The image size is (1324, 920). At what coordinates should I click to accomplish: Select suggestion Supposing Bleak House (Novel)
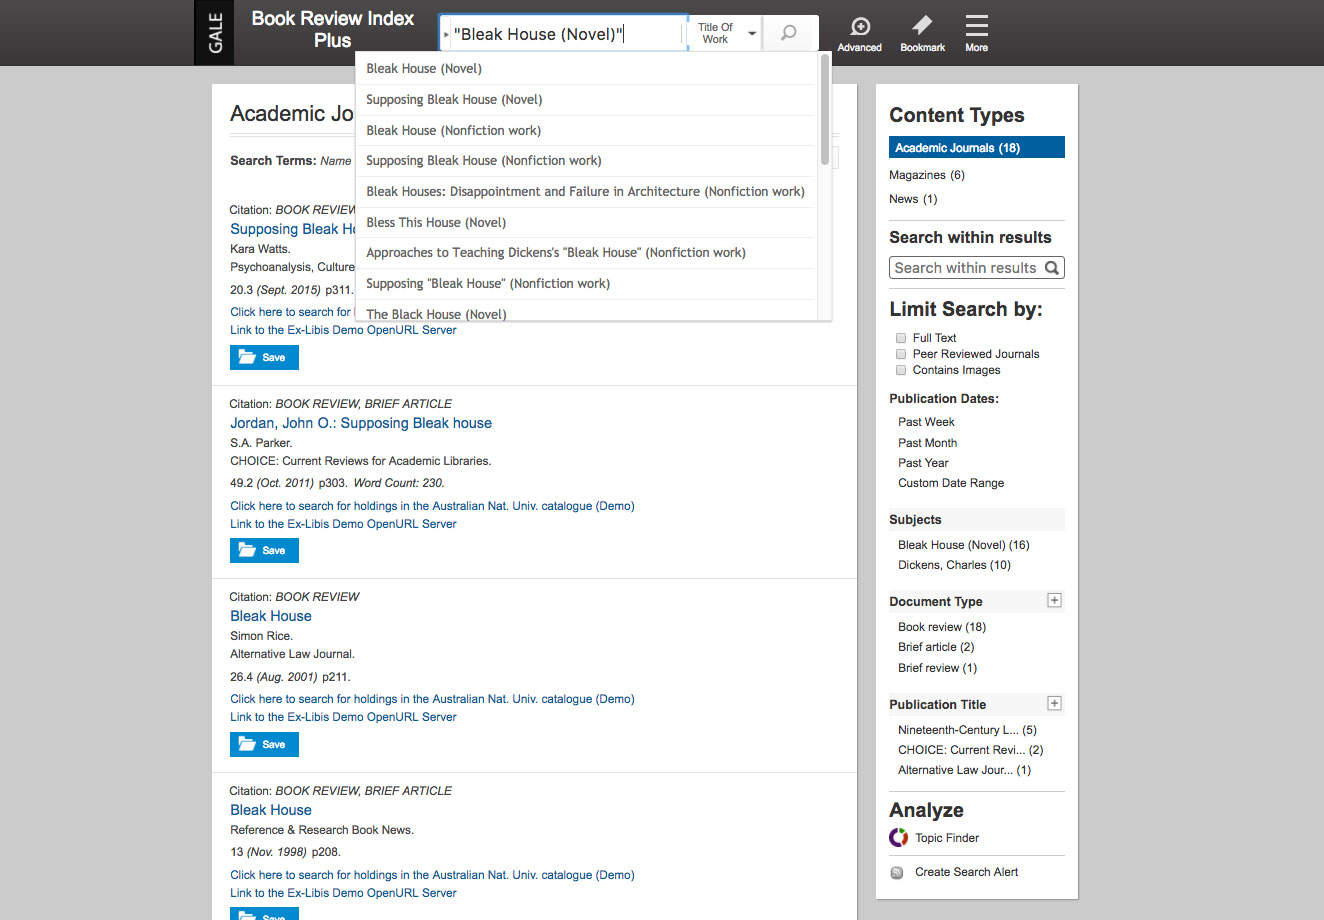pyautogui.click(x=586, y=100)
